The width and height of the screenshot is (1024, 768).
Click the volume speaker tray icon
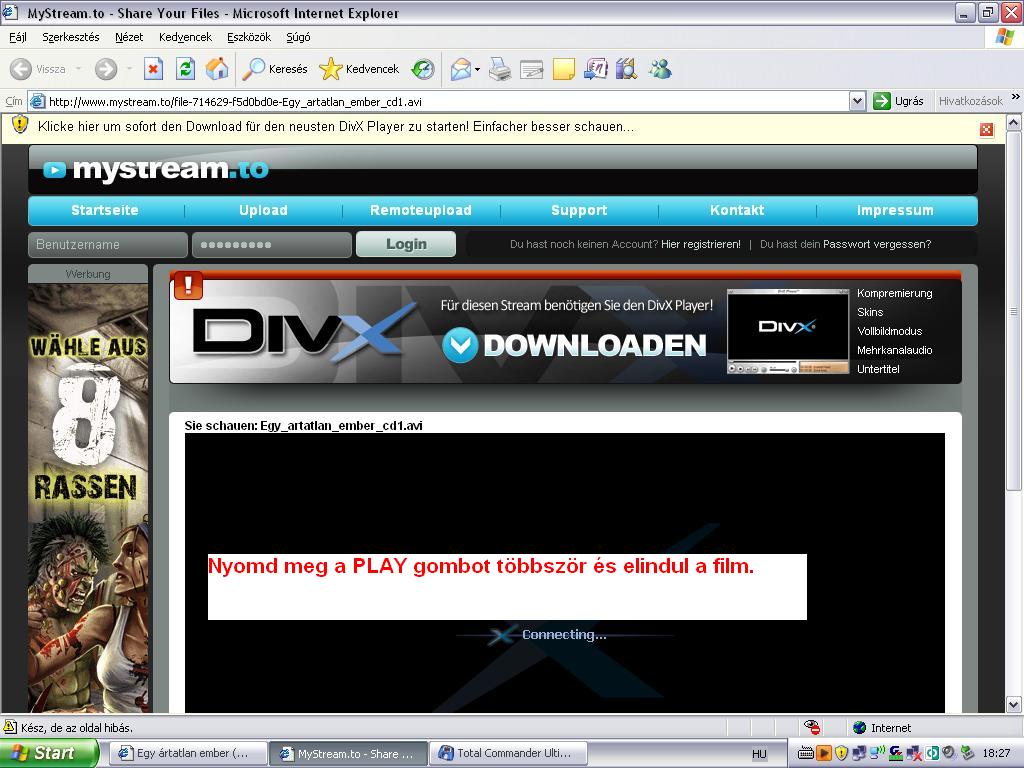949,753
